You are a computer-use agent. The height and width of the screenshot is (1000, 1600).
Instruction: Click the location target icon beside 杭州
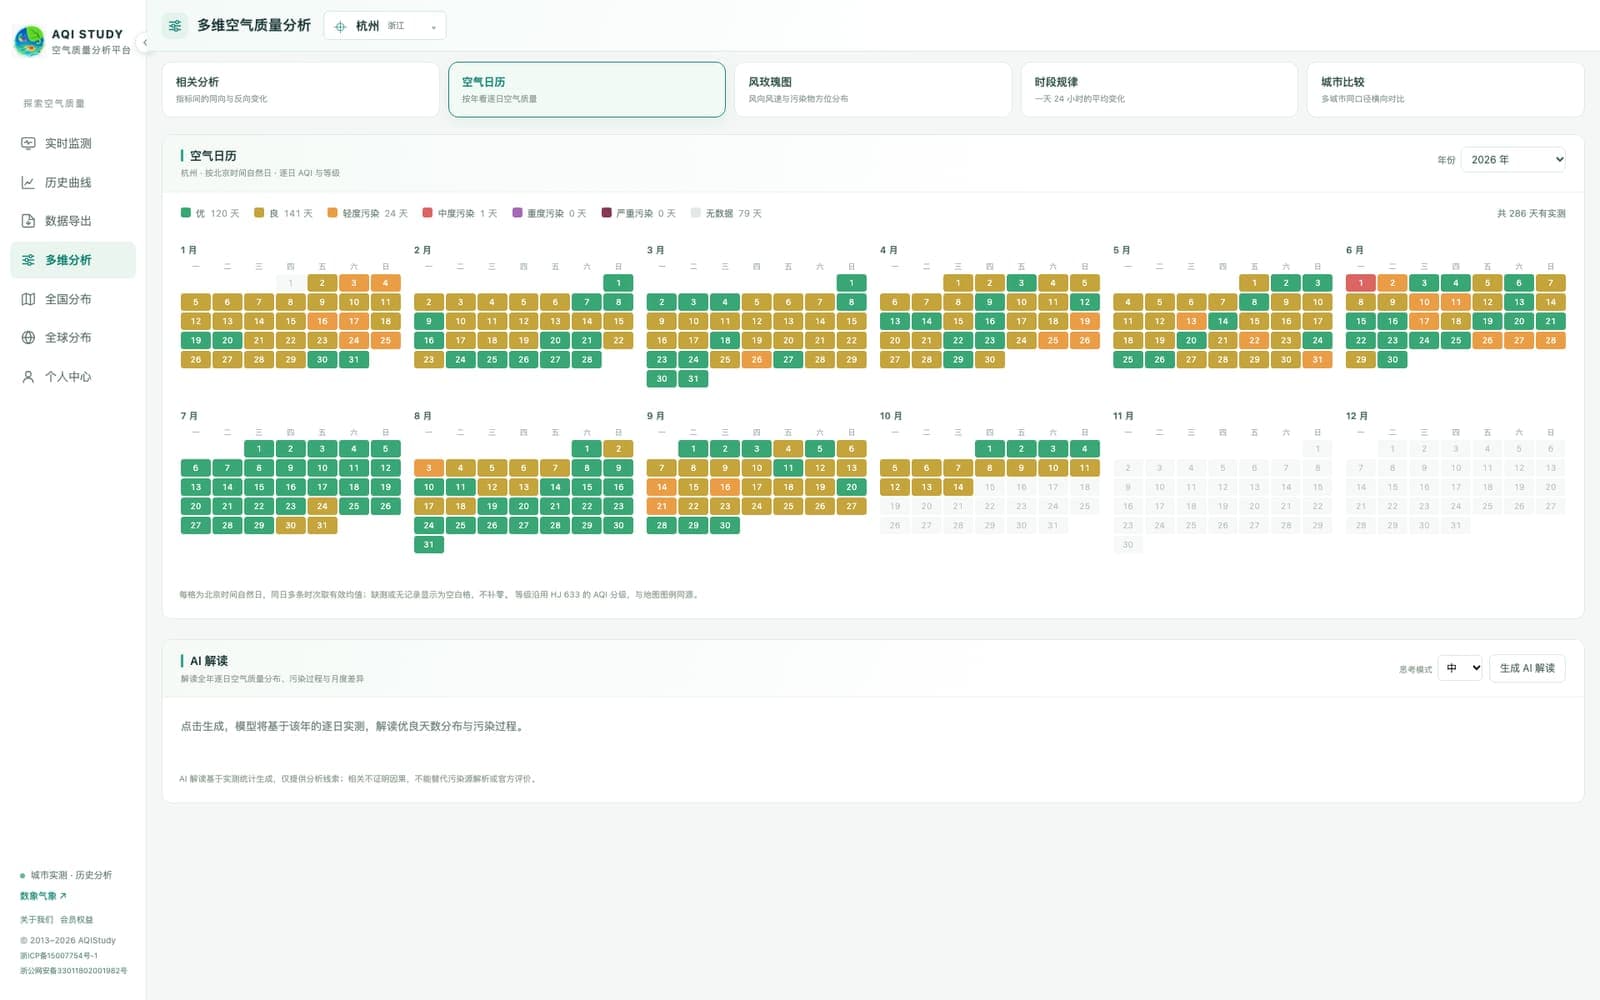coord(340,26)
